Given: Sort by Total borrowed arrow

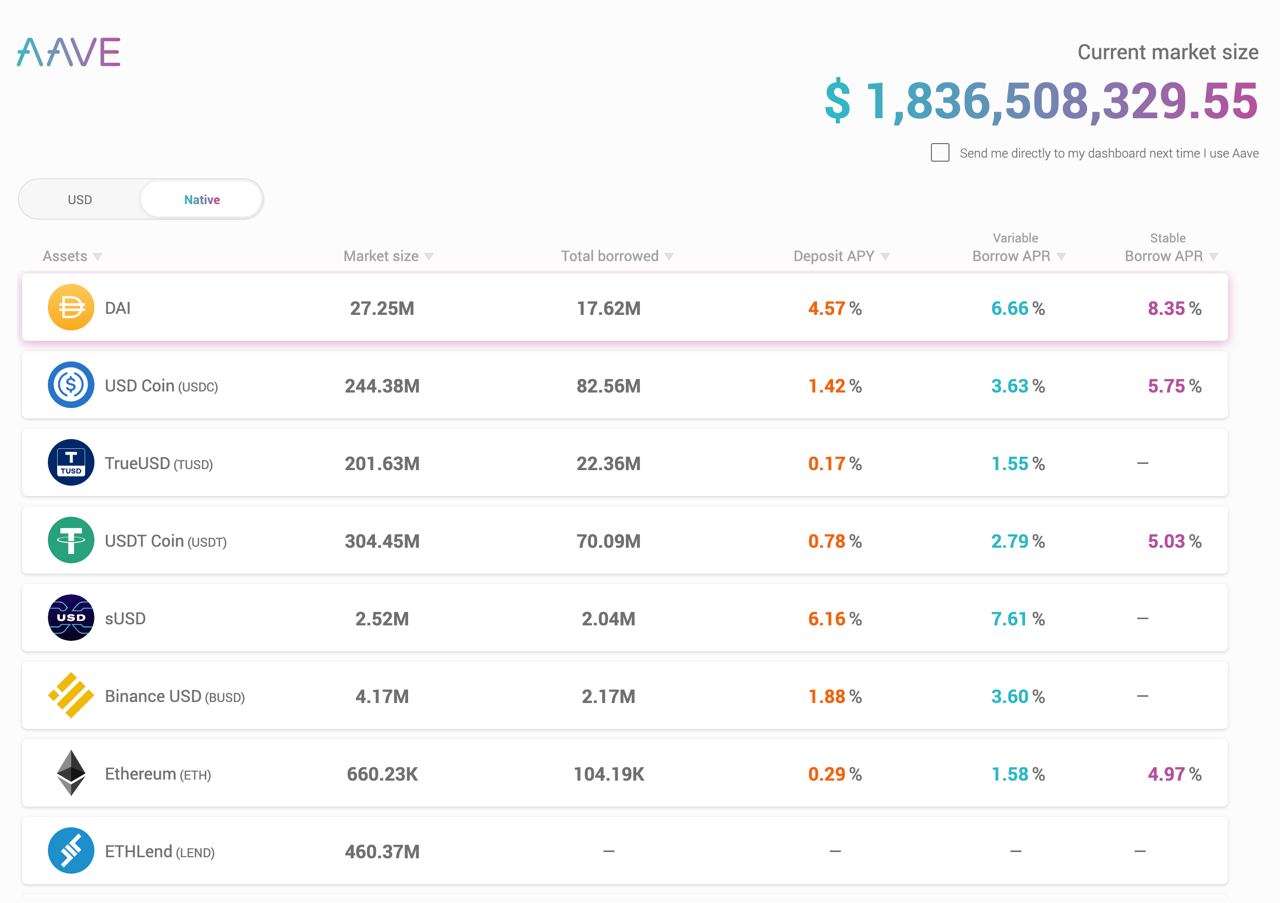Looking at the screenshot, I should [669, 257].
